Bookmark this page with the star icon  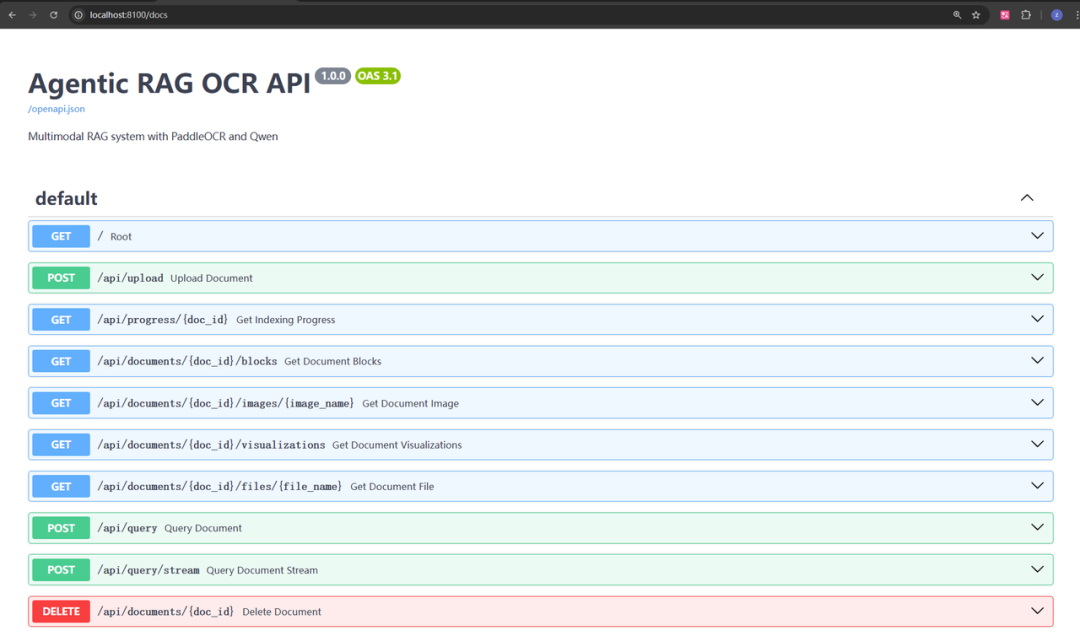[976, 14]
